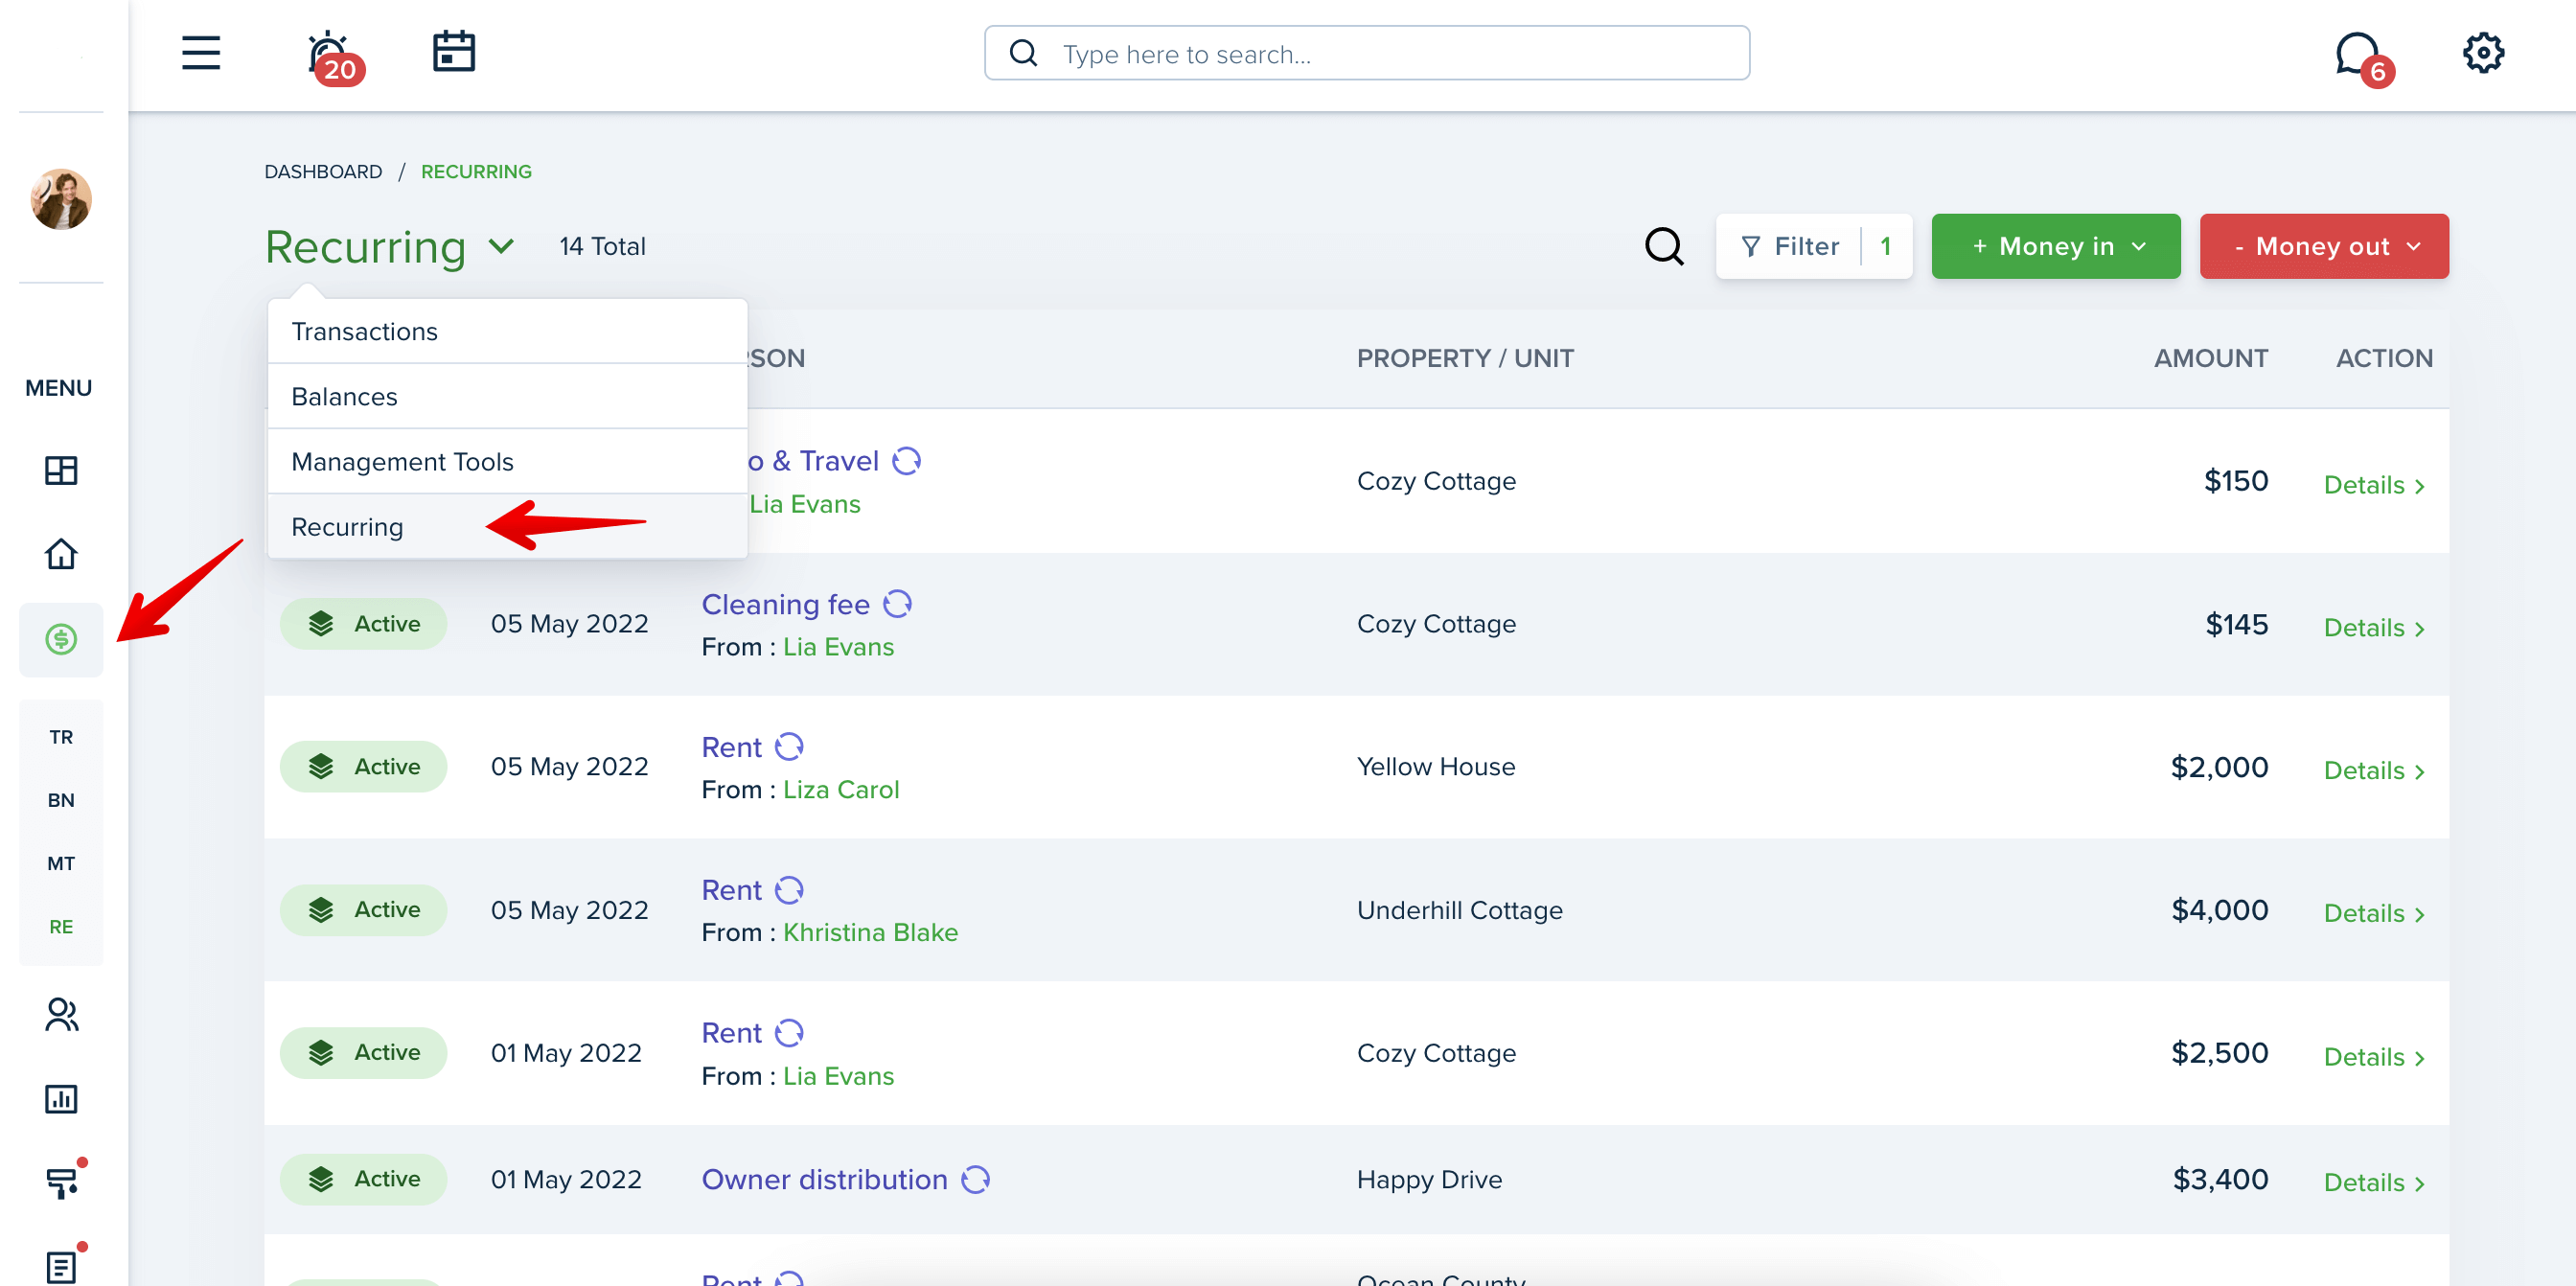Choose Balances from the dropdown list

tap(508, 397)
